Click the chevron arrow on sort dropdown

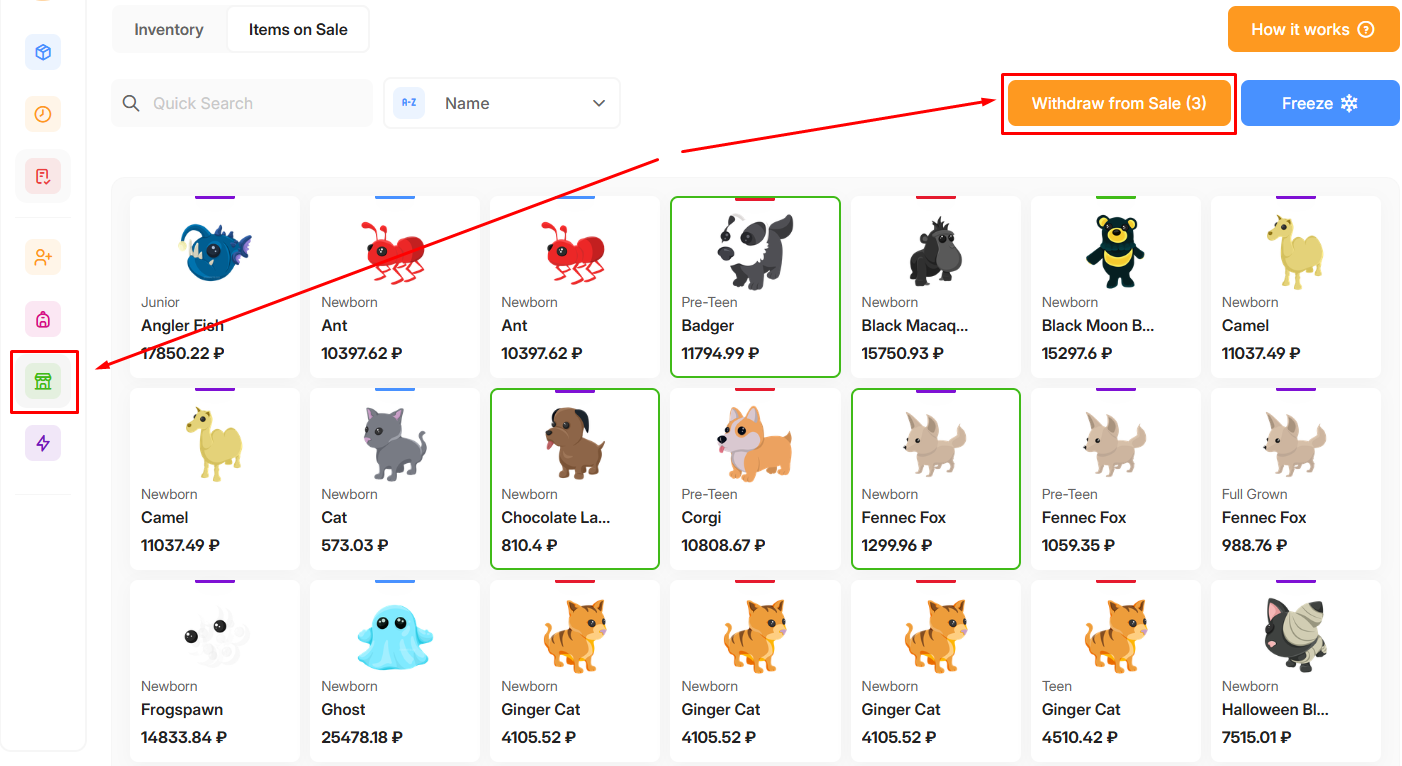pyautogui.click(x=599, y=103)
